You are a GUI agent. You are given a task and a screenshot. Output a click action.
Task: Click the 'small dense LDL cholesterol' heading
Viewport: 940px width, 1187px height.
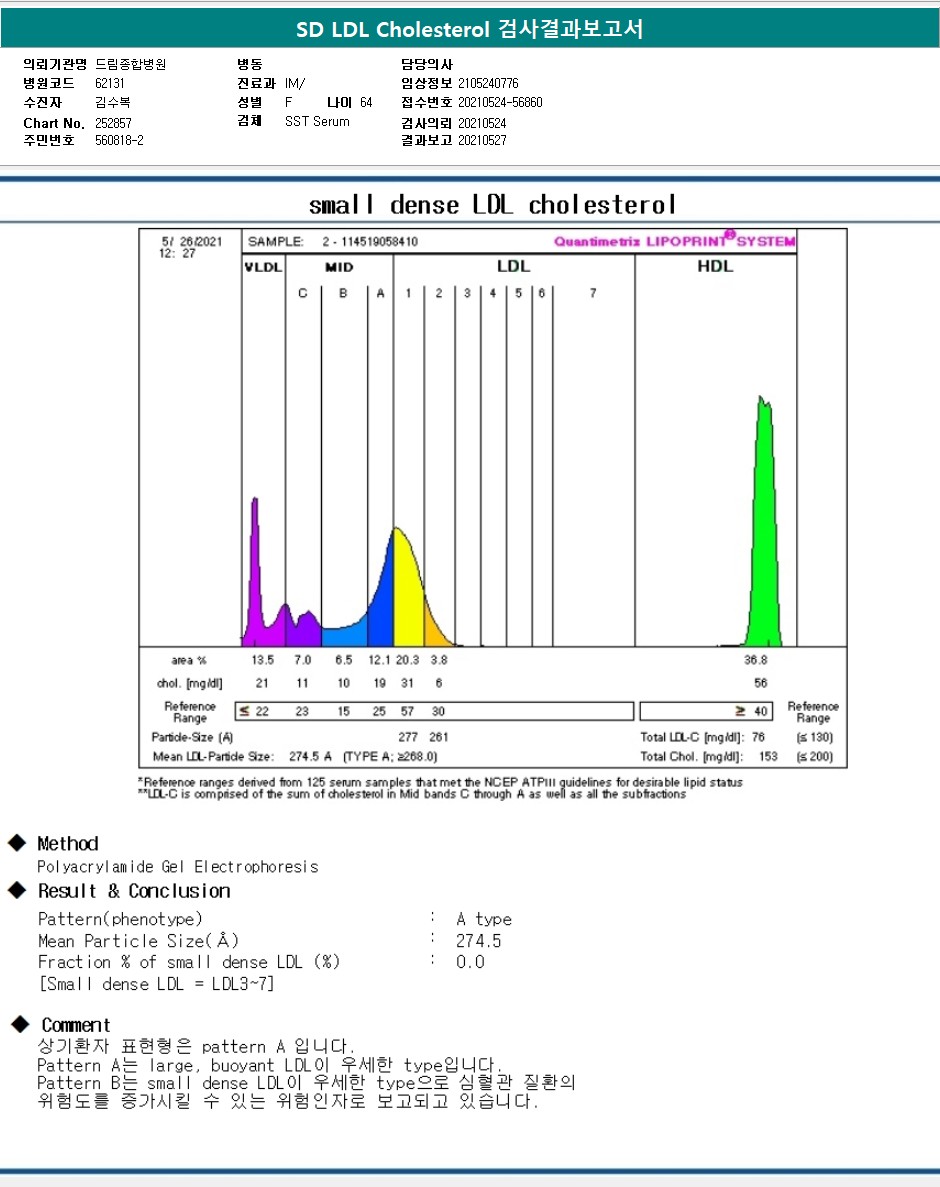point(492,205)
